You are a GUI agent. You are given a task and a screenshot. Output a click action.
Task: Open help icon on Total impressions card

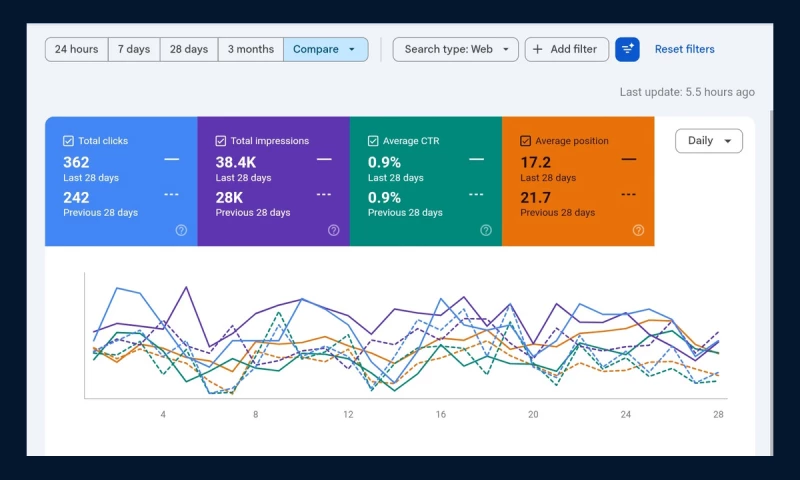334,230
